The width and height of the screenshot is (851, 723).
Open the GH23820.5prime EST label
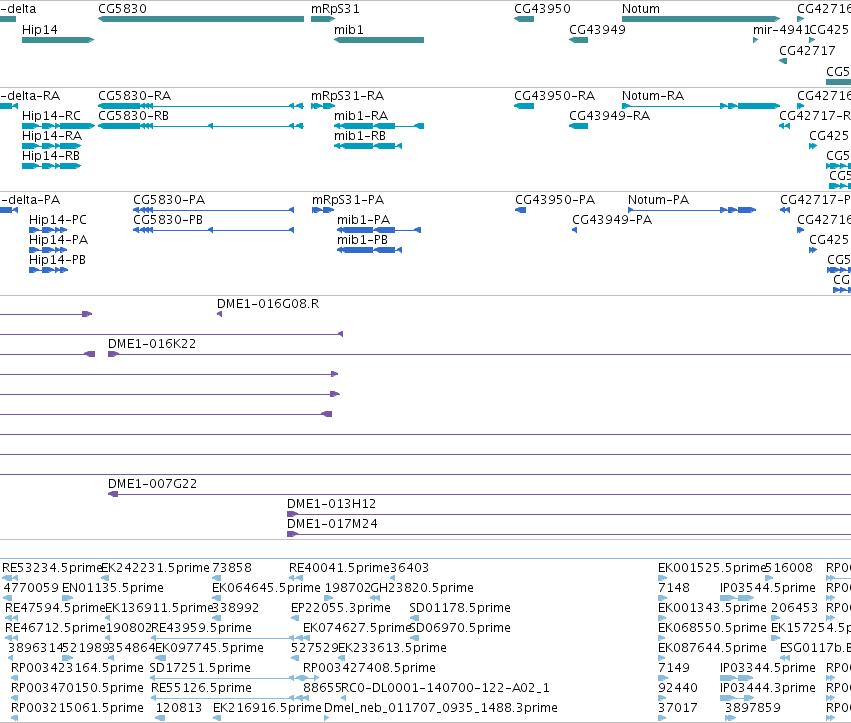pos(422,588)
